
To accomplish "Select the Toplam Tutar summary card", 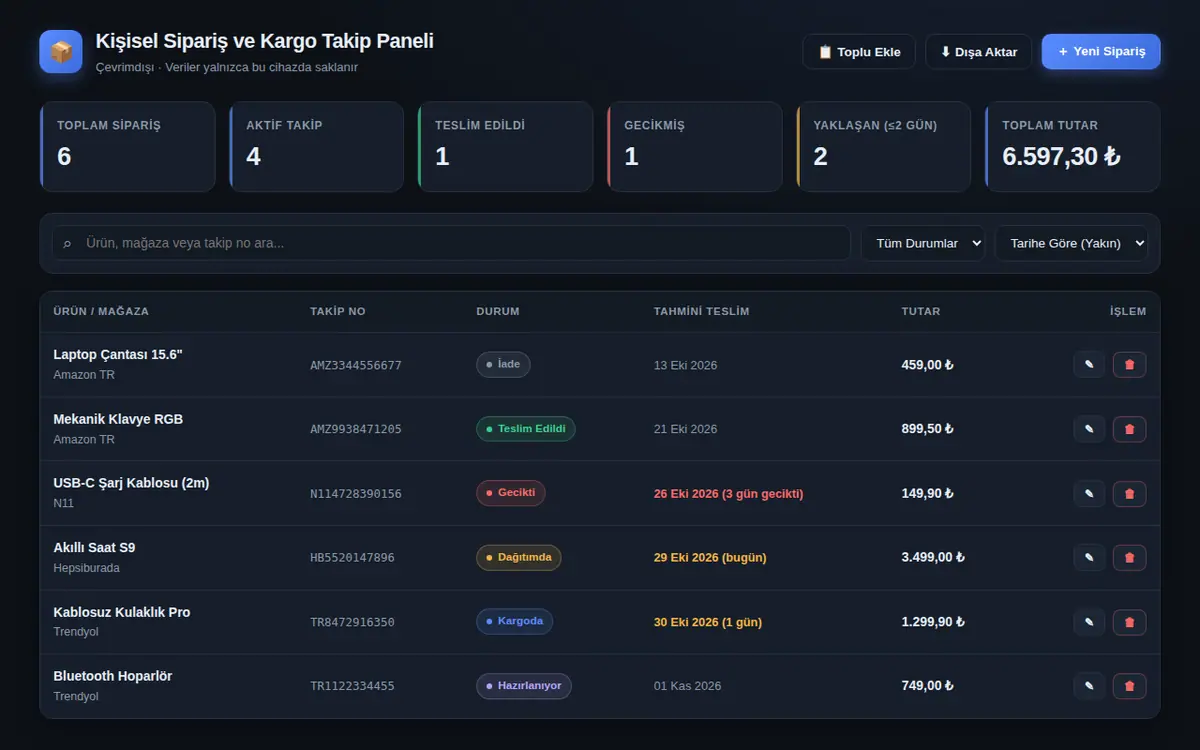I will point(1073,146).
